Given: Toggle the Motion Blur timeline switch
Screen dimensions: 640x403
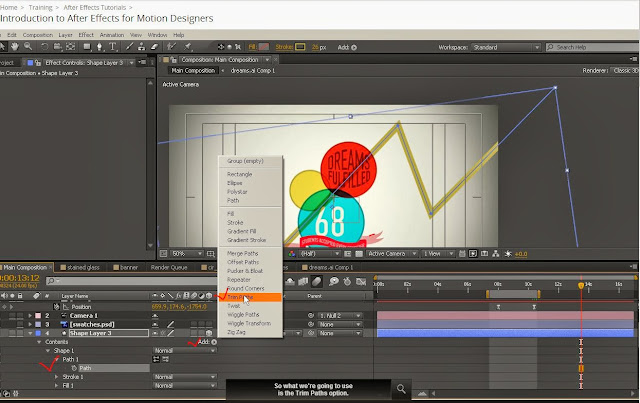Looking at the screenshot, I should (317, 281).
